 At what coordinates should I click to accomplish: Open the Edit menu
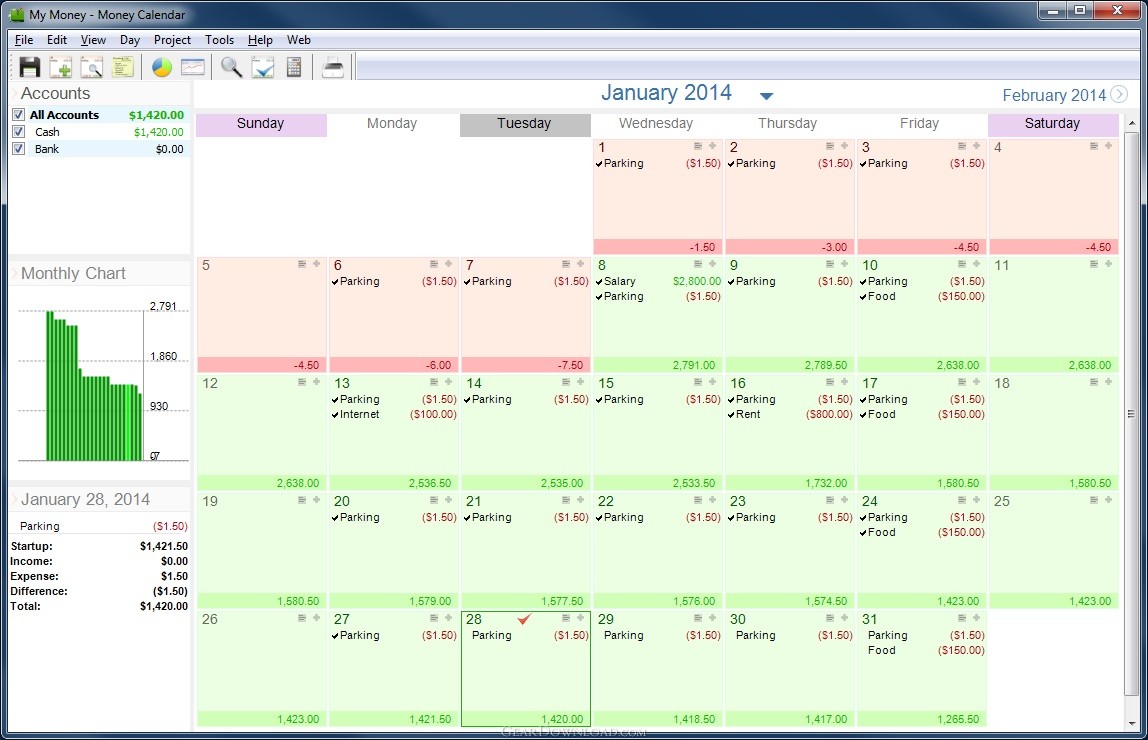56,40
